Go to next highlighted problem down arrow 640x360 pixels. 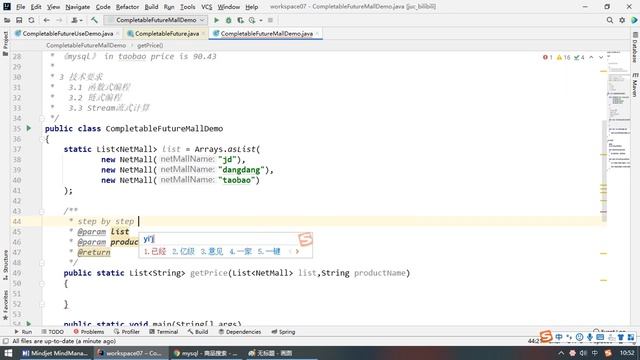click(601, 58)
